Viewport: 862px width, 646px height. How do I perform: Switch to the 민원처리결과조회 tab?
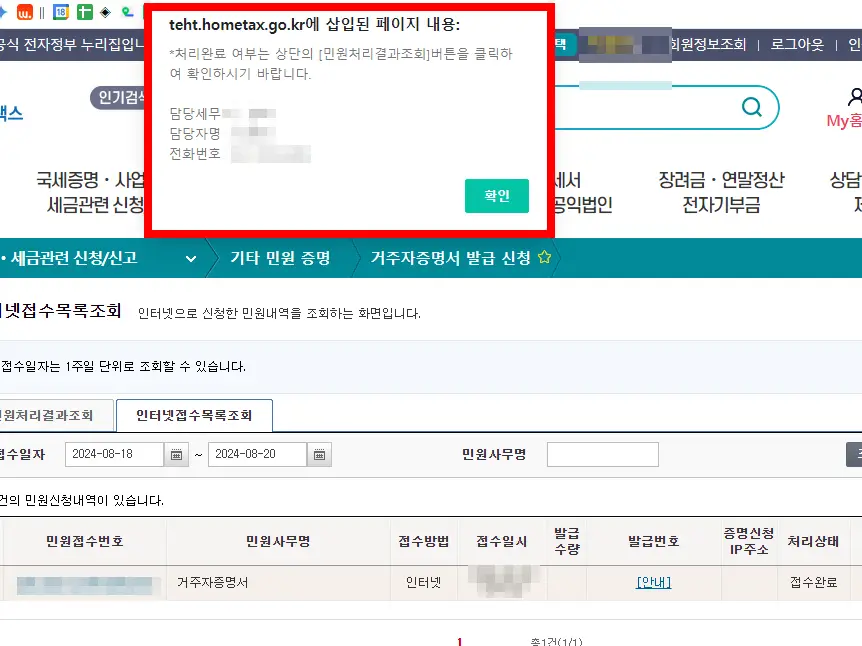point(47,416)
